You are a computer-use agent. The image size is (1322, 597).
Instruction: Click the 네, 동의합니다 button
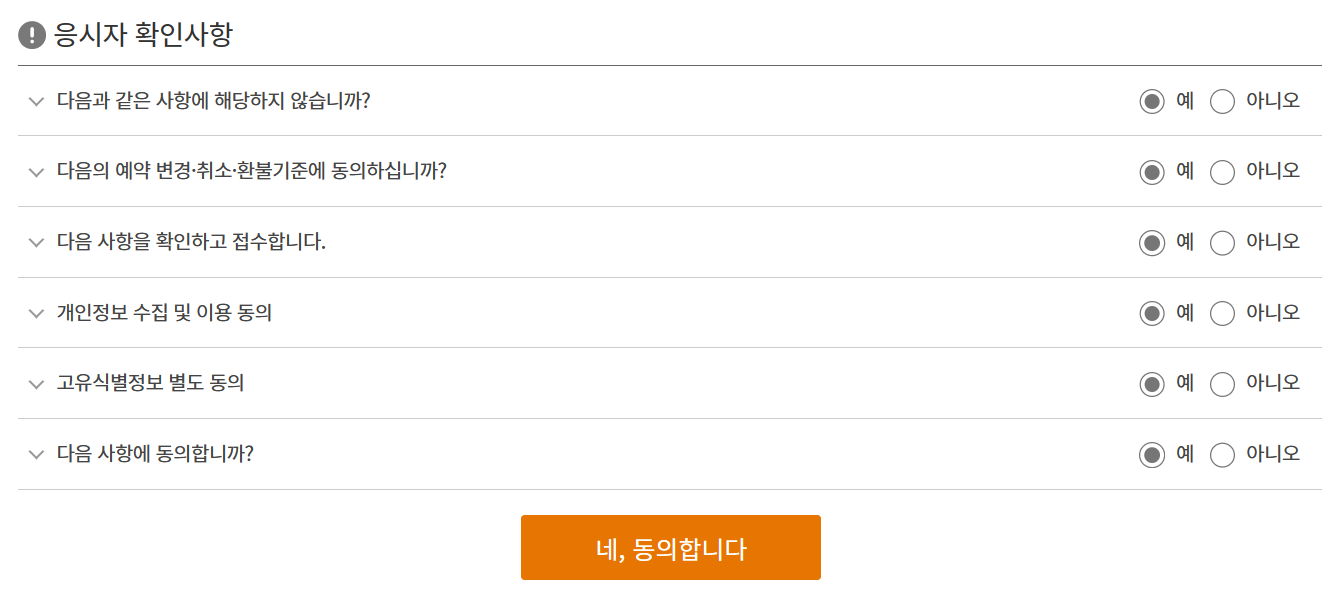[670, 547]
